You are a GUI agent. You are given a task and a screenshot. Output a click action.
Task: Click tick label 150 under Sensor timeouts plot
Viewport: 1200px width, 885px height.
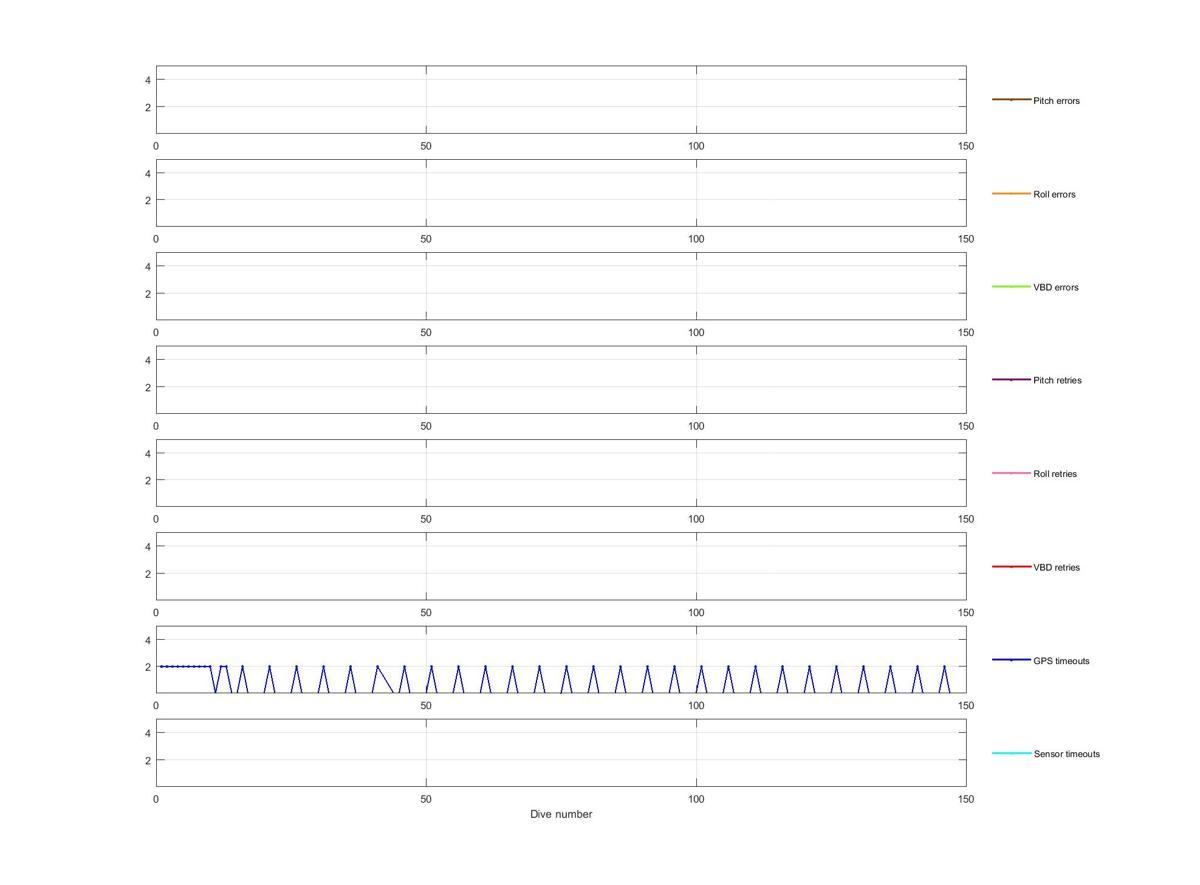tap(966, 800)
